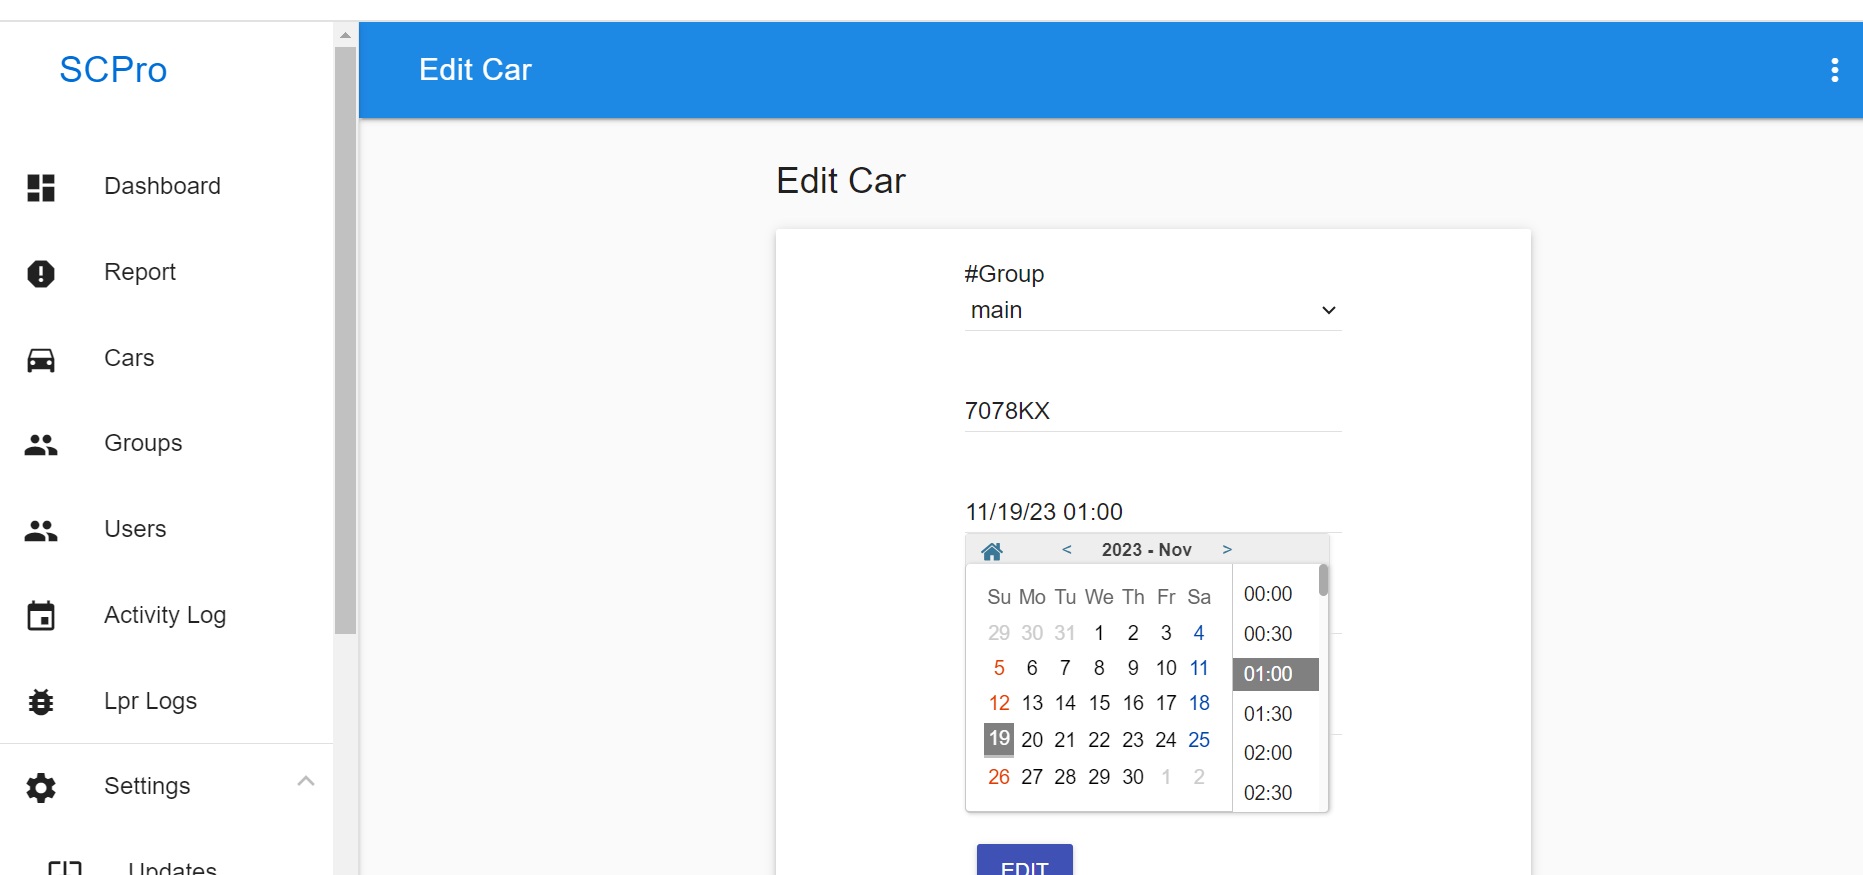The width and height of the screenshot is (1863, 875).
Task: Pick day 28 in the calendar
Action: pyautogui.click(x=1065, y=777)
